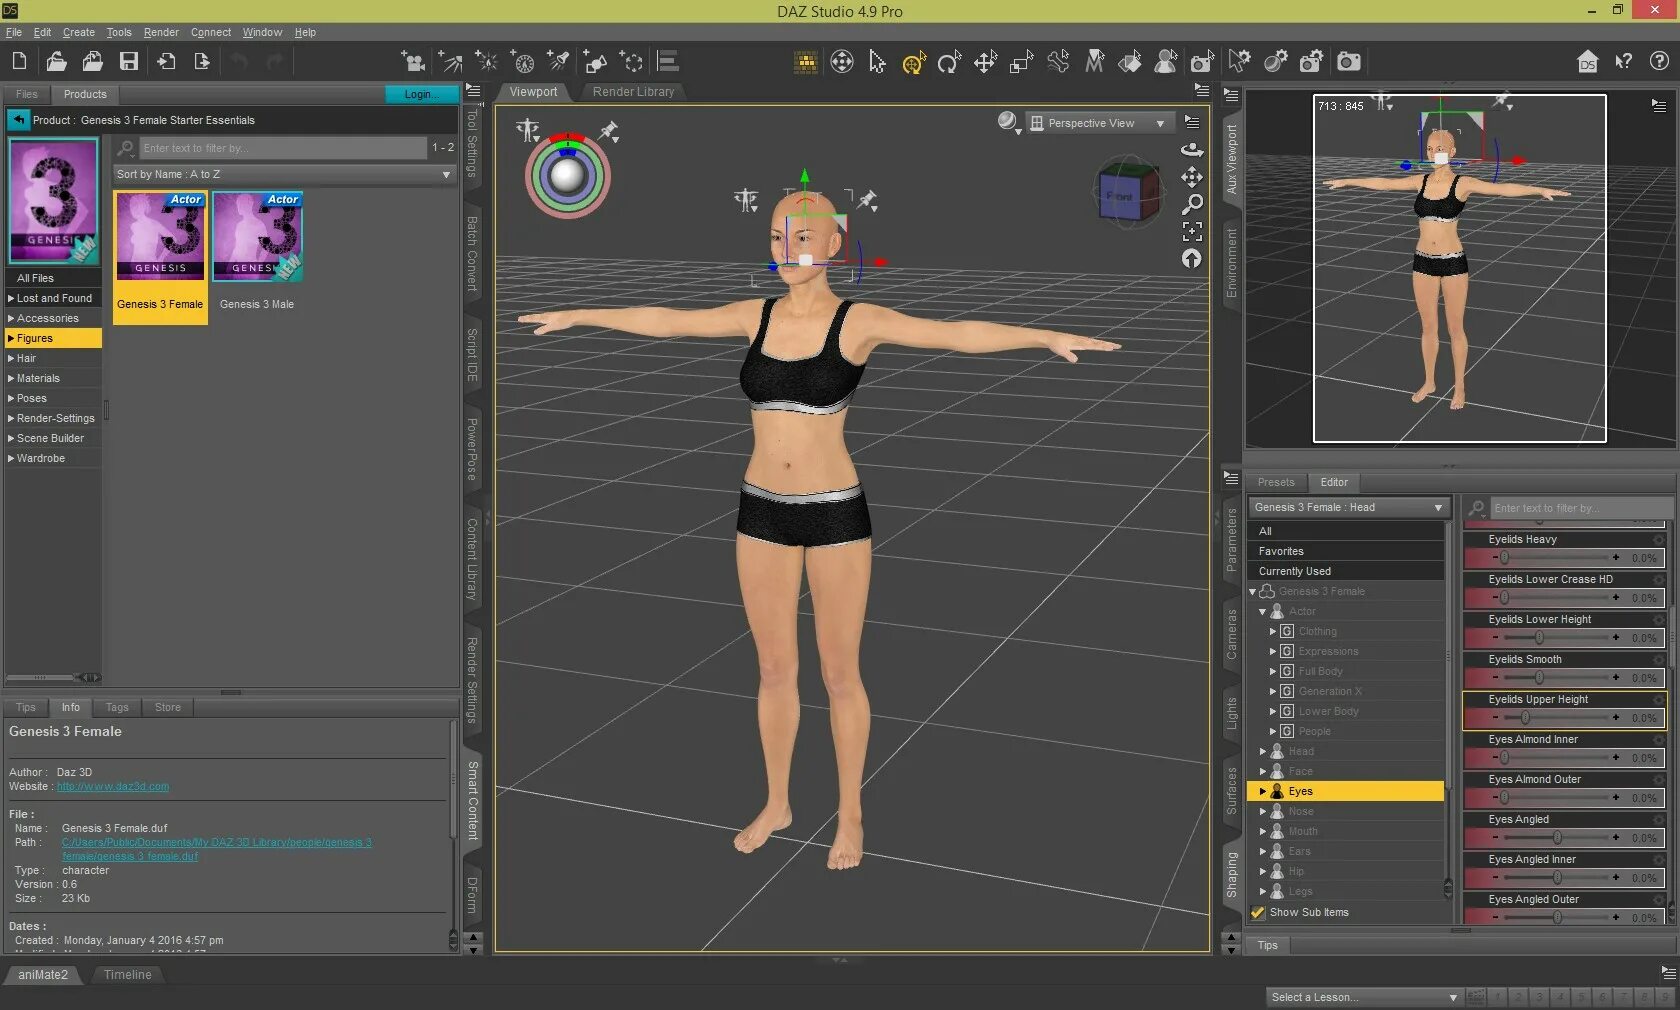
Task: Select the Scale tool
Action: [1021, 62]
